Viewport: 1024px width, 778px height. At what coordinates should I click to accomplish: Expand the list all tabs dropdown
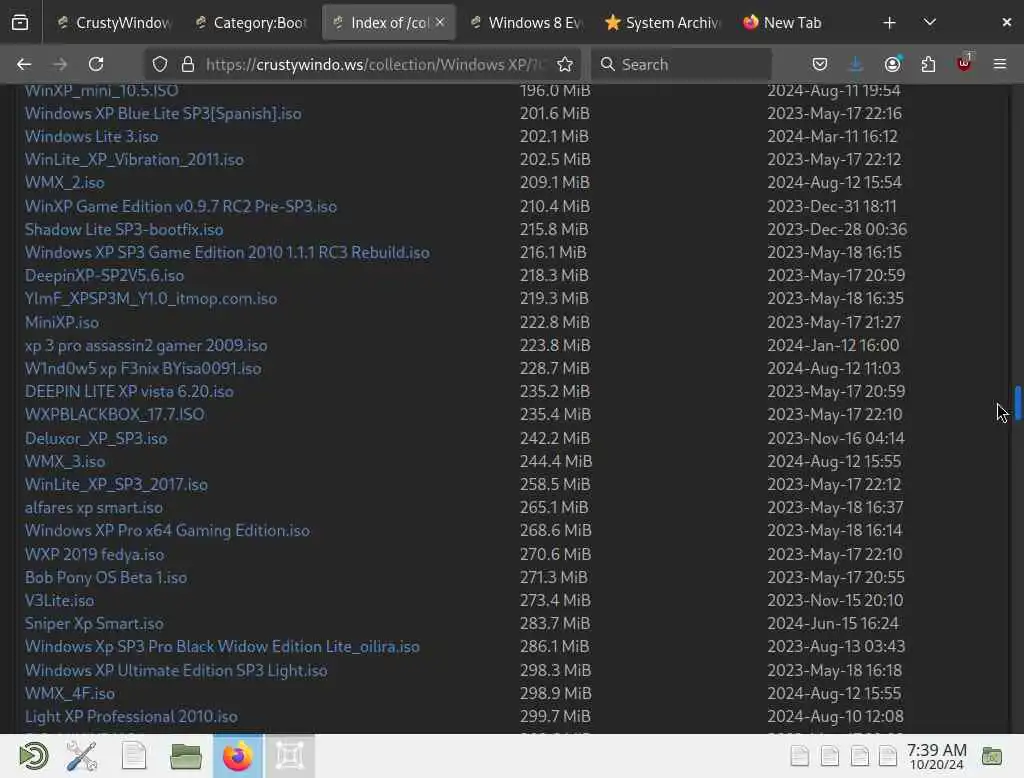pos(930,23)
